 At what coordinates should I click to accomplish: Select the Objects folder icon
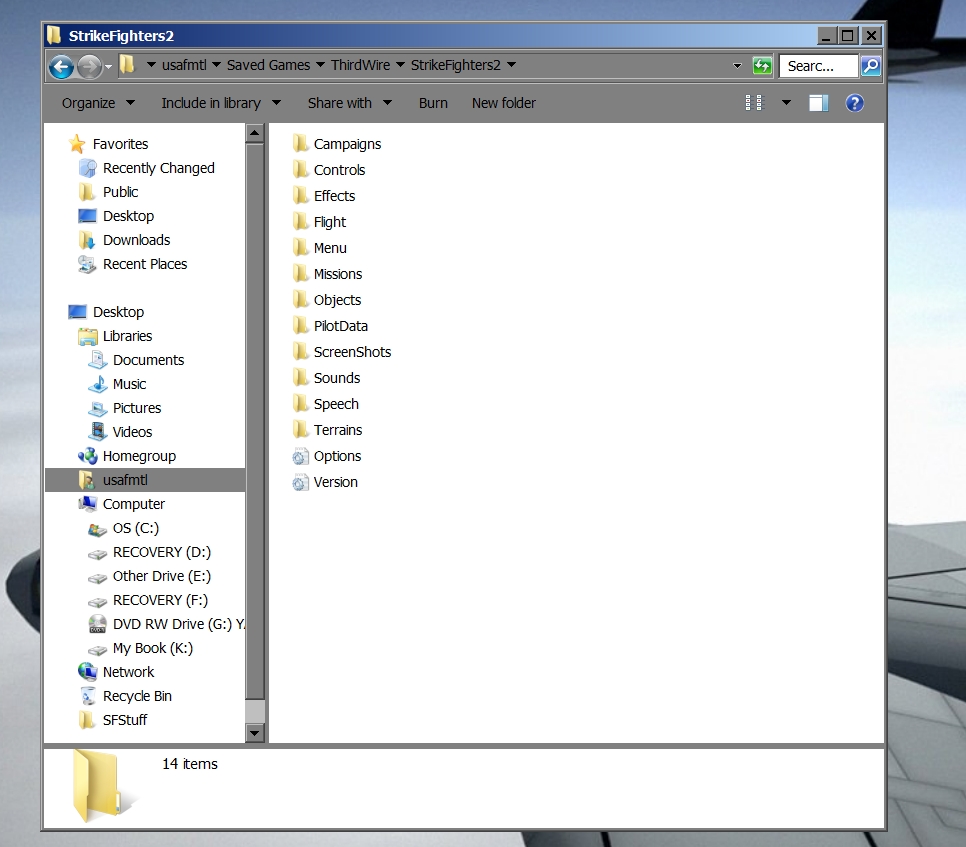click(x=300, y=299)
